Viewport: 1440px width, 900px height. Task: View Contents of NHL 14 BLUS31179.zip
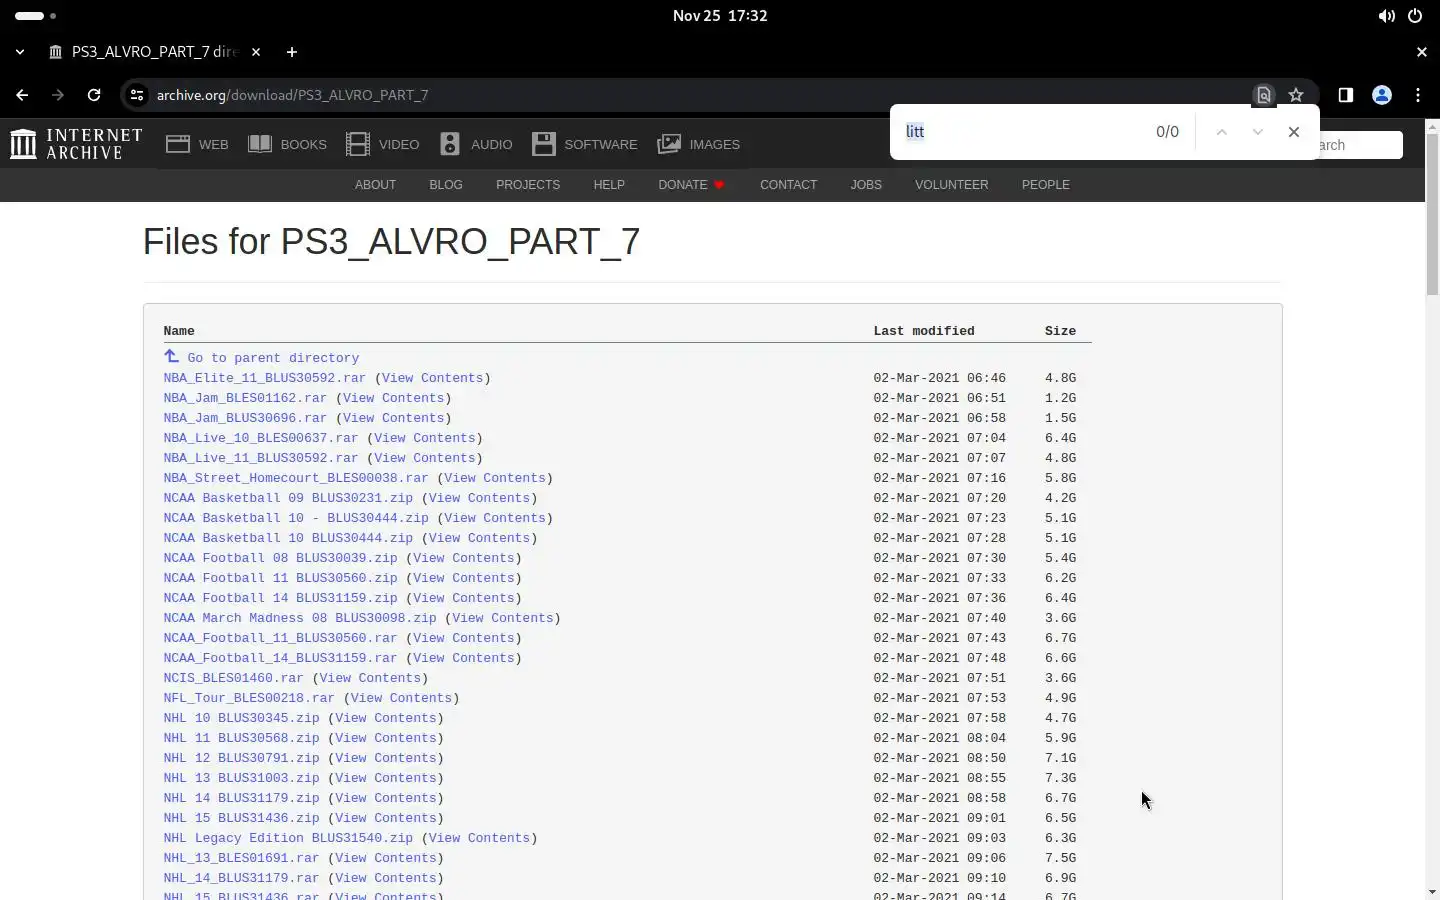point(385,798)
